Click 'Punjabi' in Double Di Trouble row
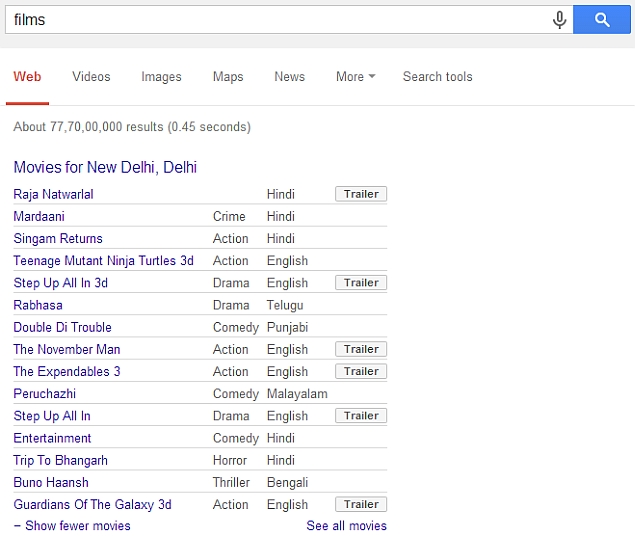635x536 pixels. coord(288,327)
